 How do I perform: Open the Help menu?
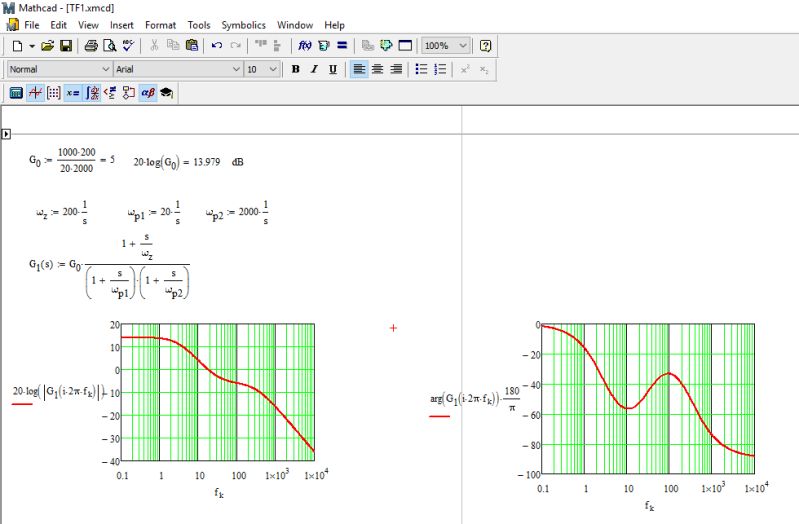pos(334,25)
